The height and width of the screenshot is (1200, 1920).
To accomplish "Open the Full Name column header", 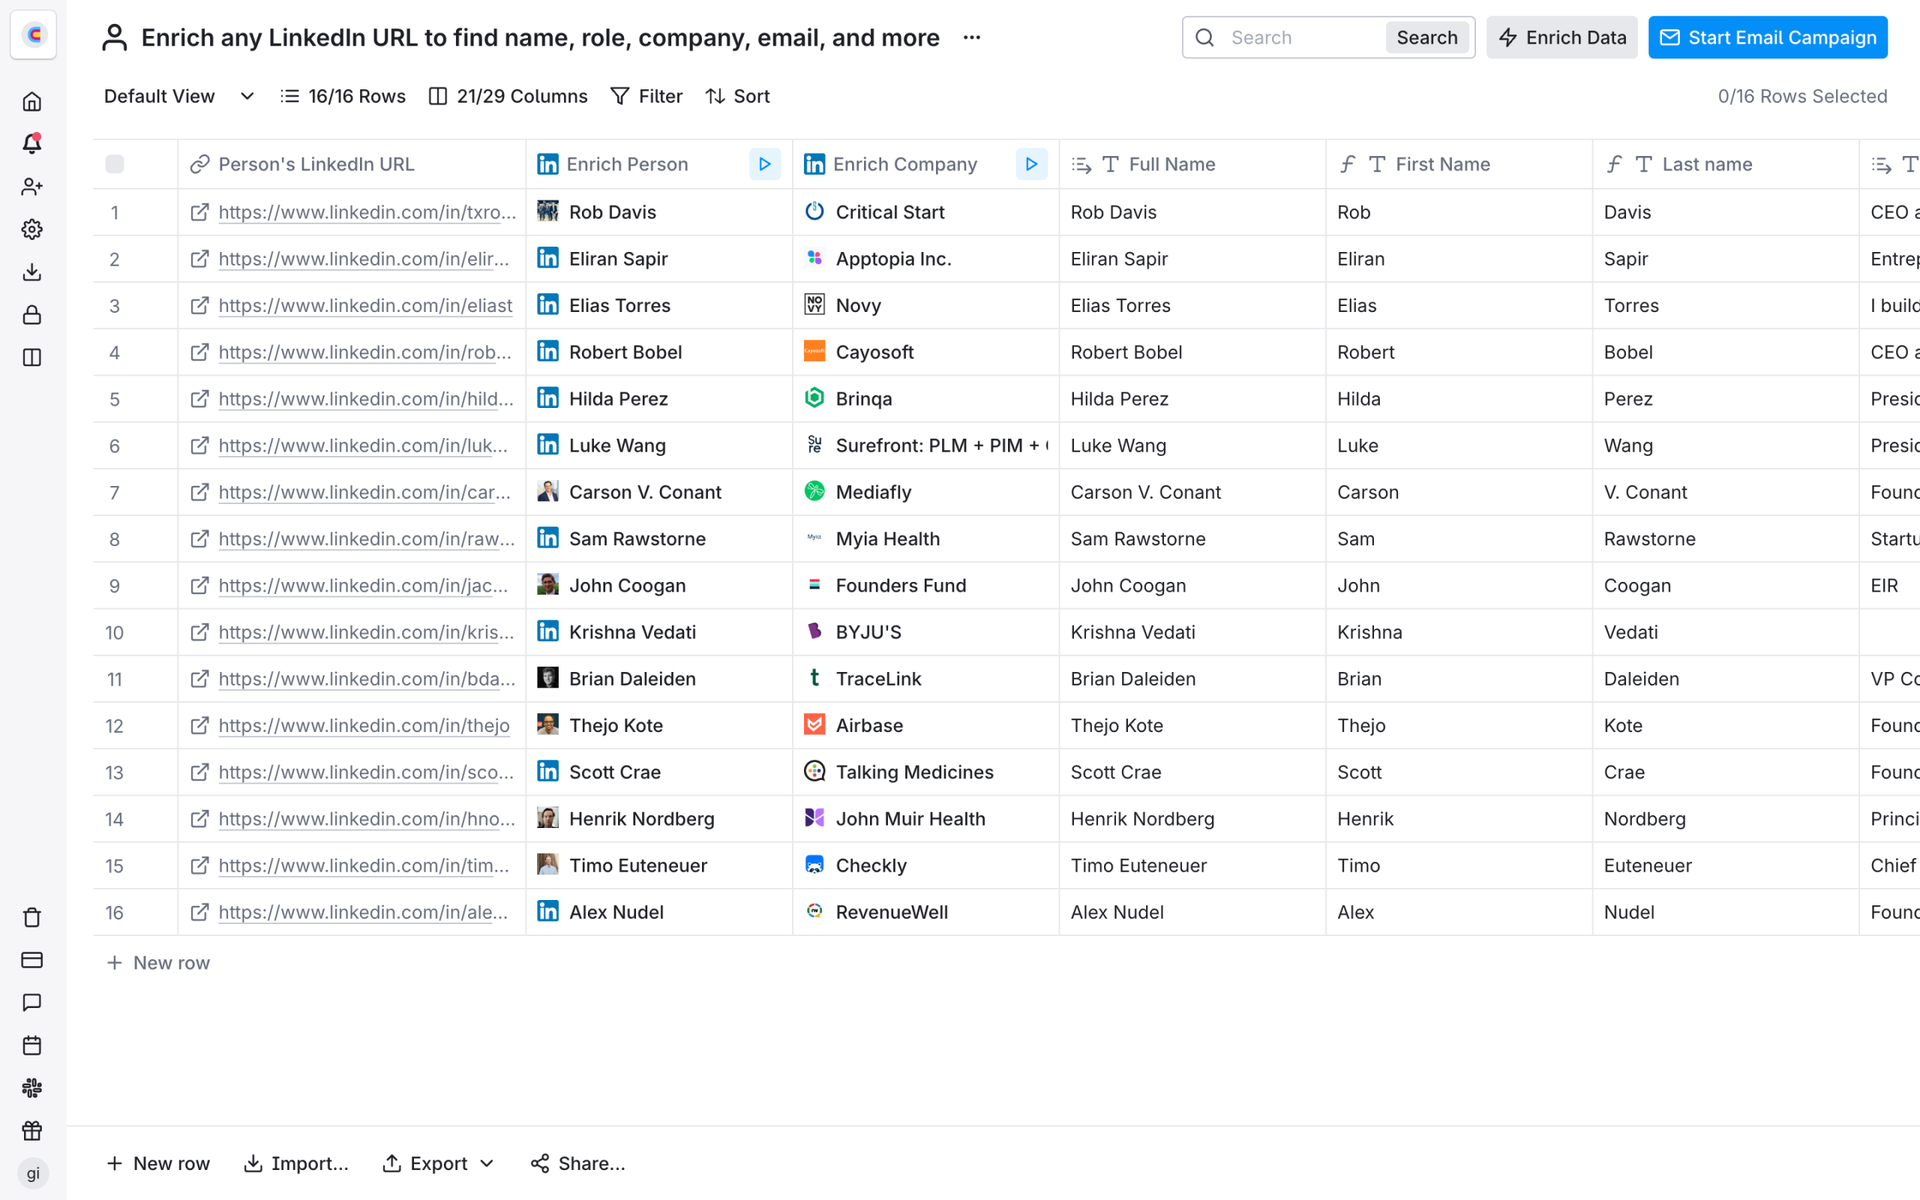I will (1192, 164).
